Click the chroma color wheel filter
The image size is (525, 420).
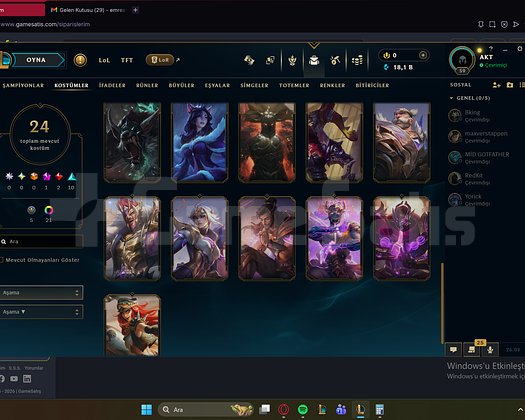click(49, 210)
